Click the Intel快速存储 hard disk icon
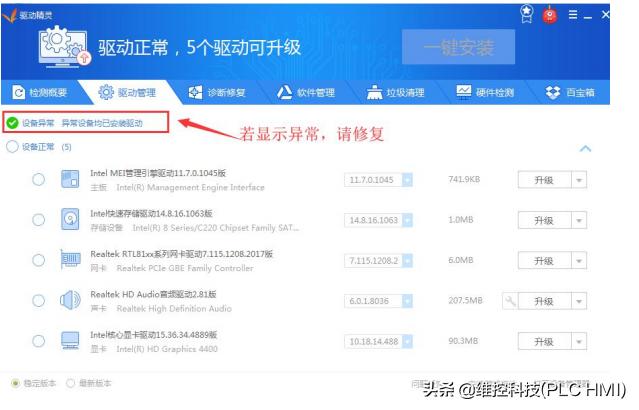The image size is (639, 410). (x=70, y=219)
